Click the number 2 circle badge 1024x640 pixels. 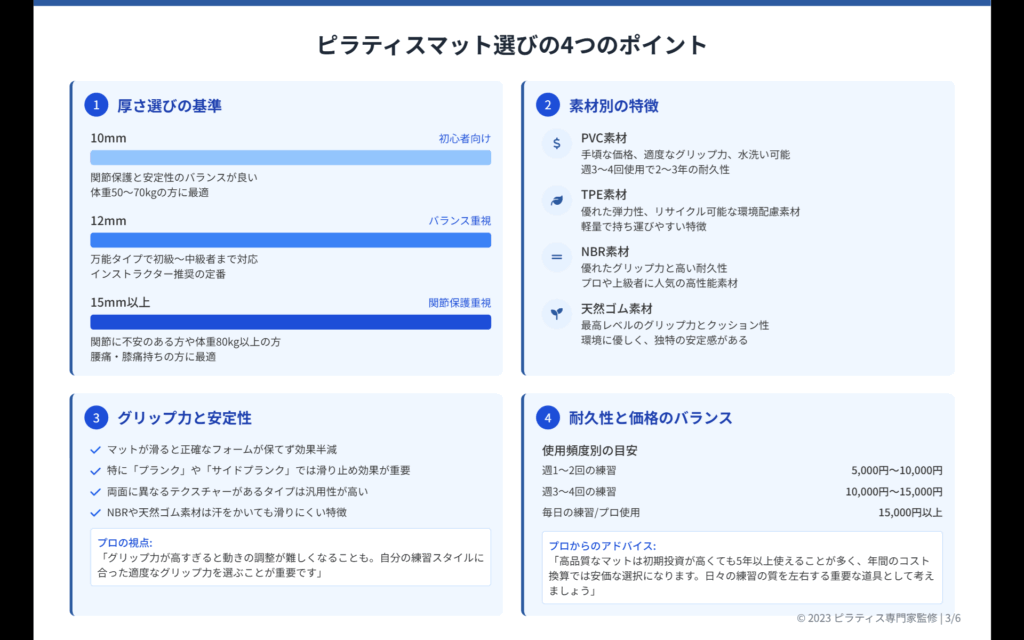(x=548, y=105)
